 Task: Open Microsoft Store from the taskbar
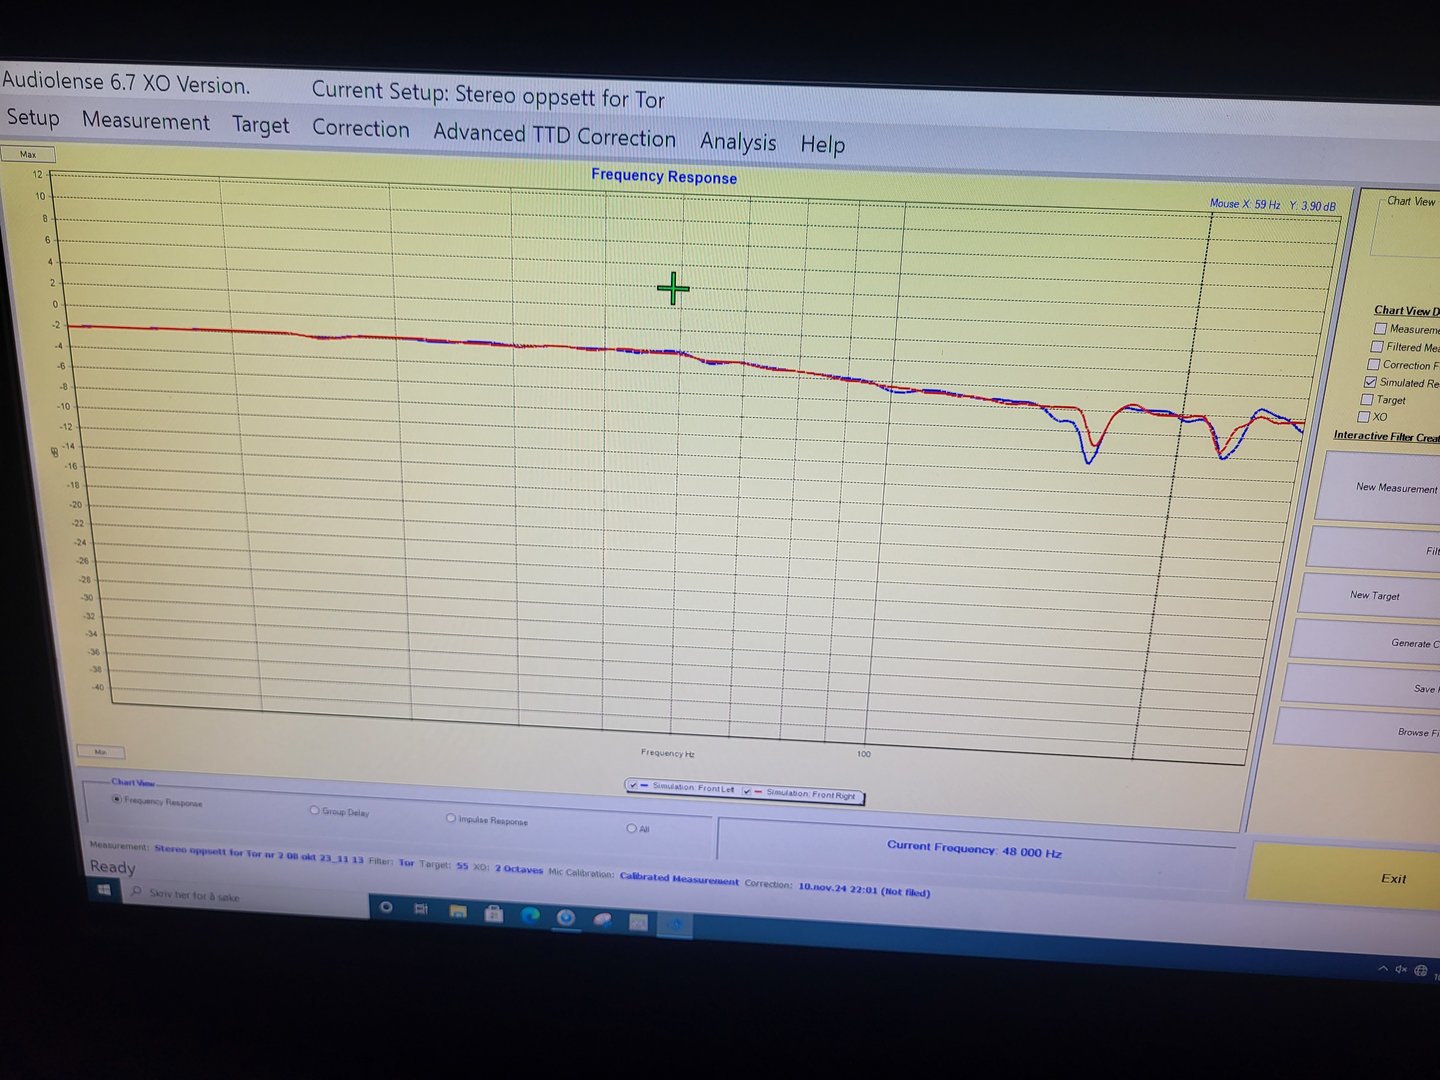pos(493,913)
